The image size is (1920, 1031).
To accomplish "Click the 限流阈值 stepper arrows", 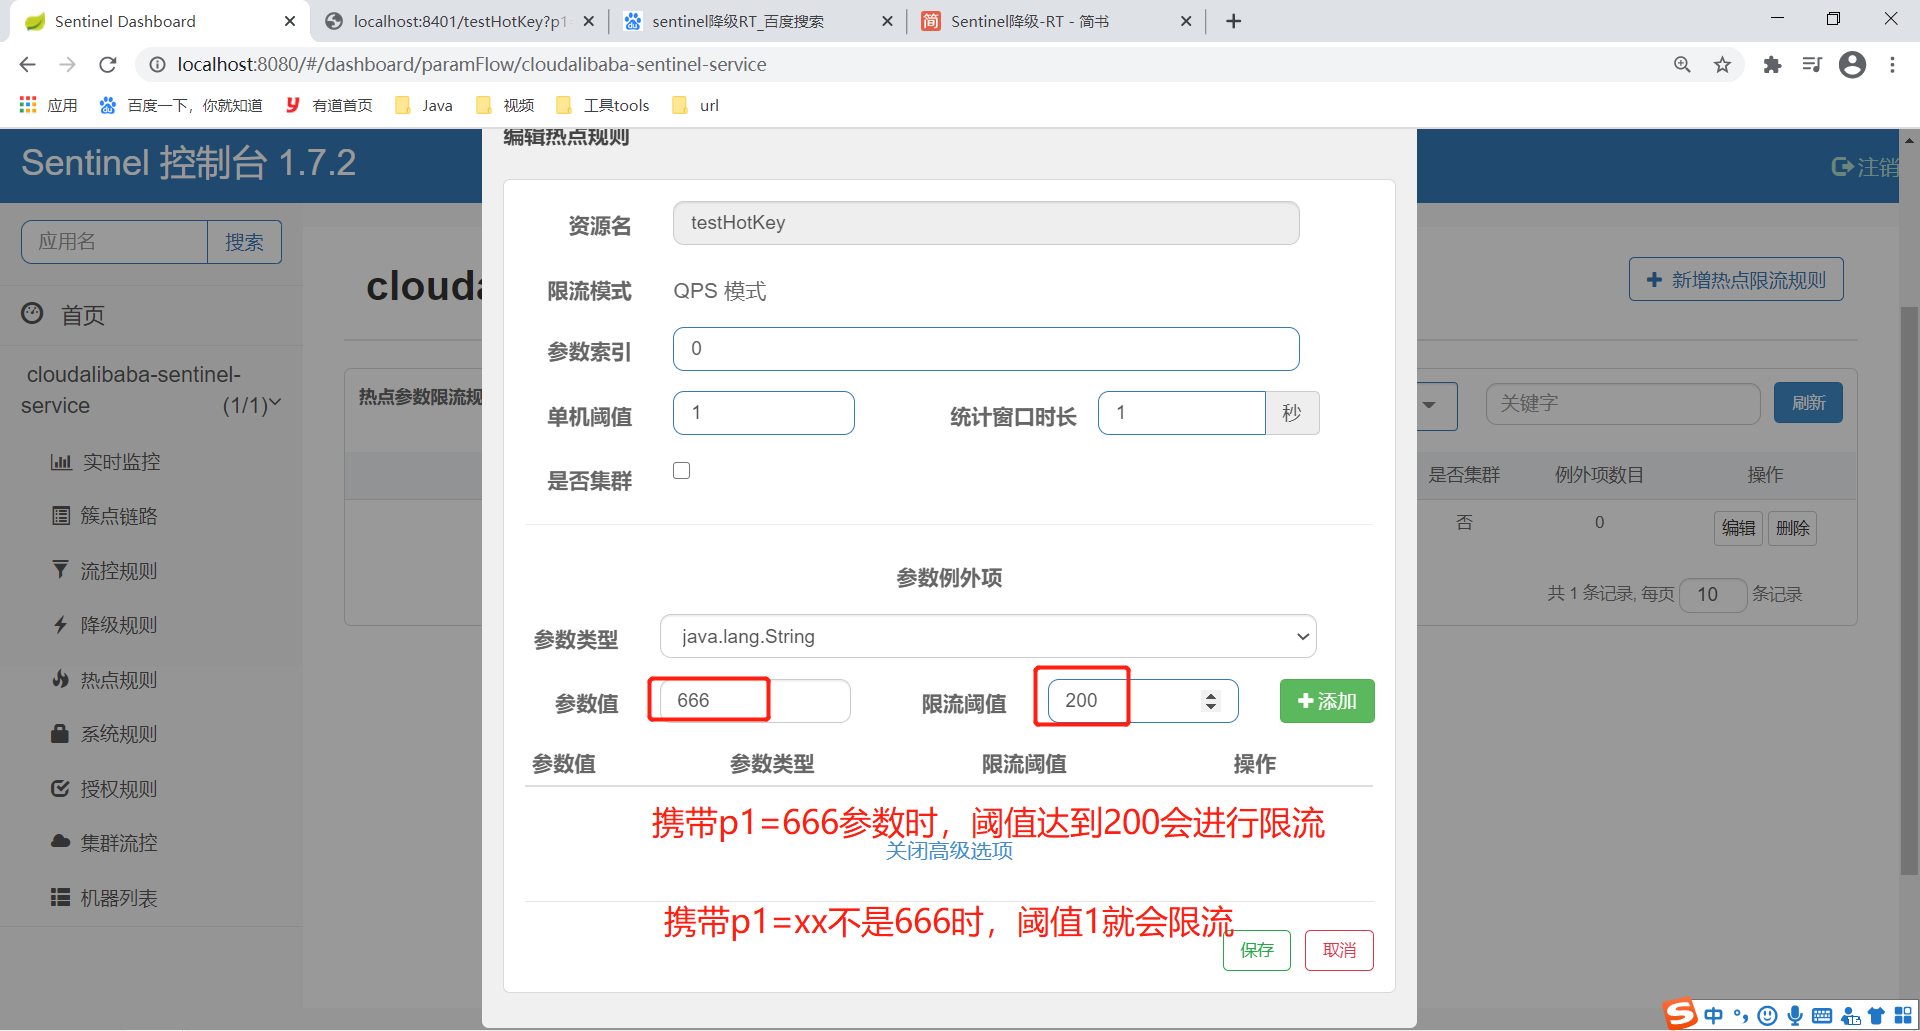I will point(1211,701).
